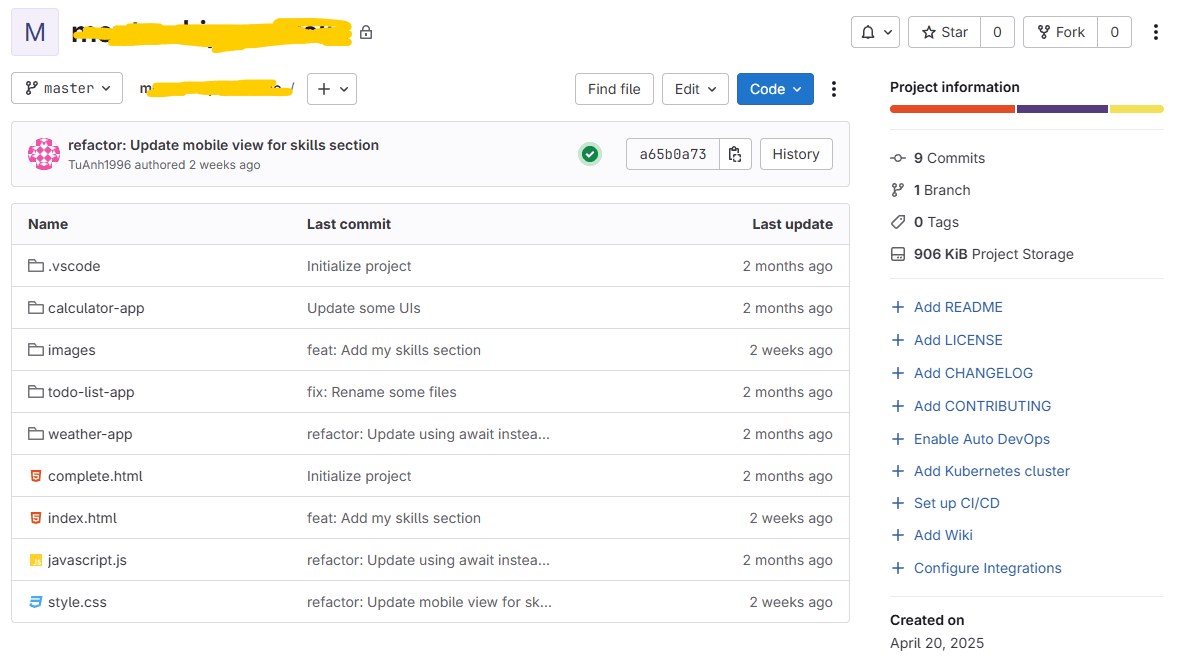Open the master branch selector dropdown
The height and width of the screenshot is (669, 1183).
tap(66, 88)
